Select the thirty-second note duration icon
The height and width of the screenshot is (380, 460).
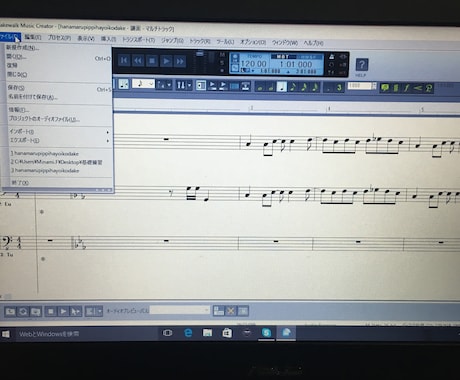(x=315, y=87)
